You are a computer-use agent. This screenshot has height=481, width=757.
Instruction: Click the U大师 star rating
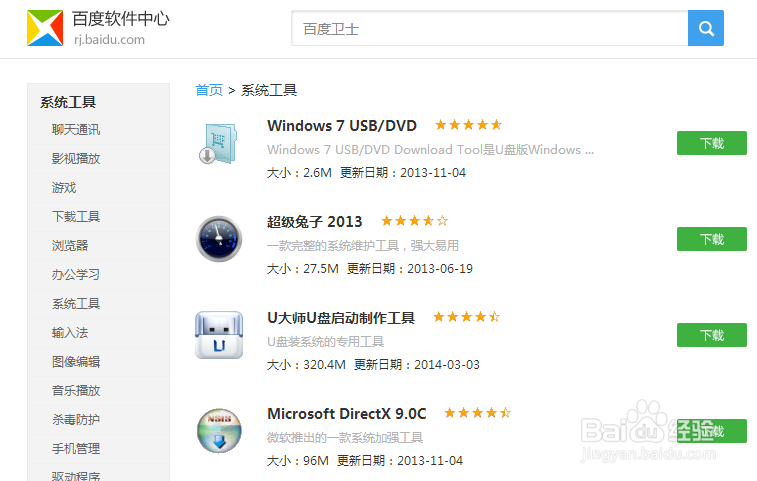pyautogui.click(x=466, y=317)
